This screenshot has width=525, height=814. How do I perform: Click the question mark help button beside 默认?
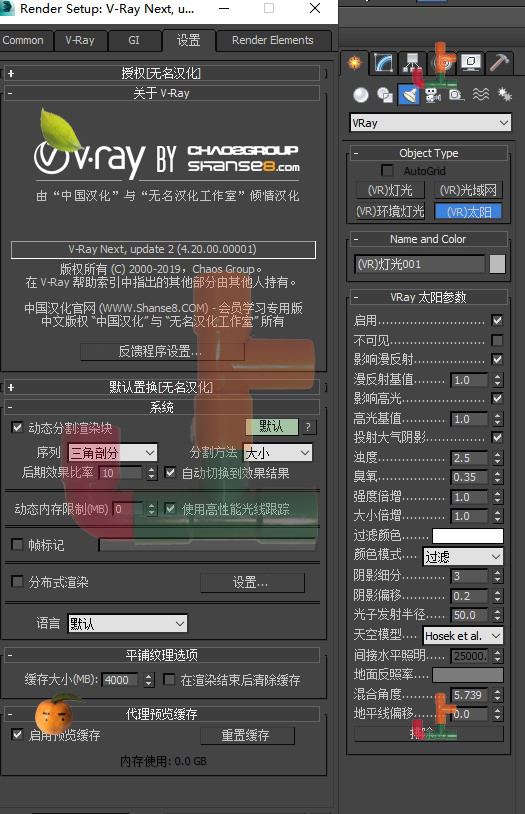308,427
